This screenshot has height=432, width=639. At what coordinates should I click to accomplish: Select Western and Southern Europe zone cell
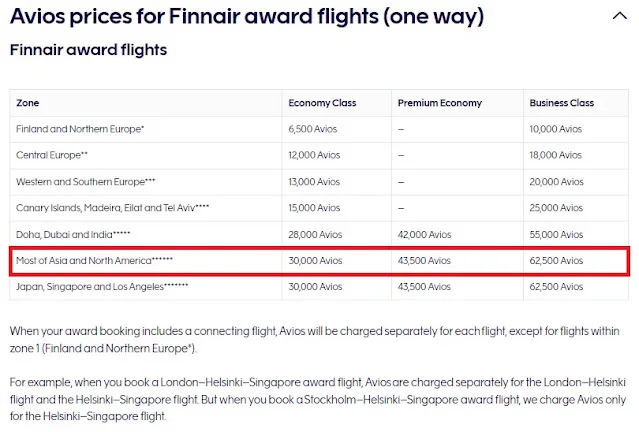pos(86,182)
